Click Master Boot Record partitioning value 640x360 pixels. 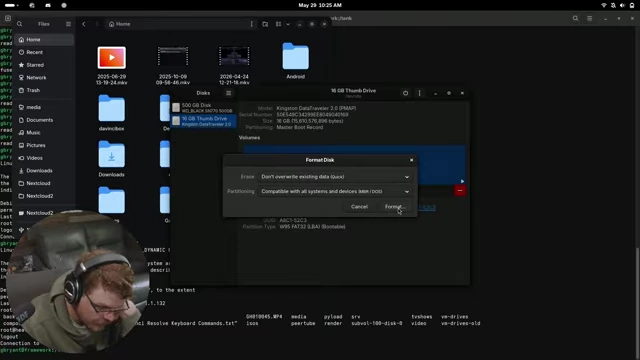[x=300, y=127]
